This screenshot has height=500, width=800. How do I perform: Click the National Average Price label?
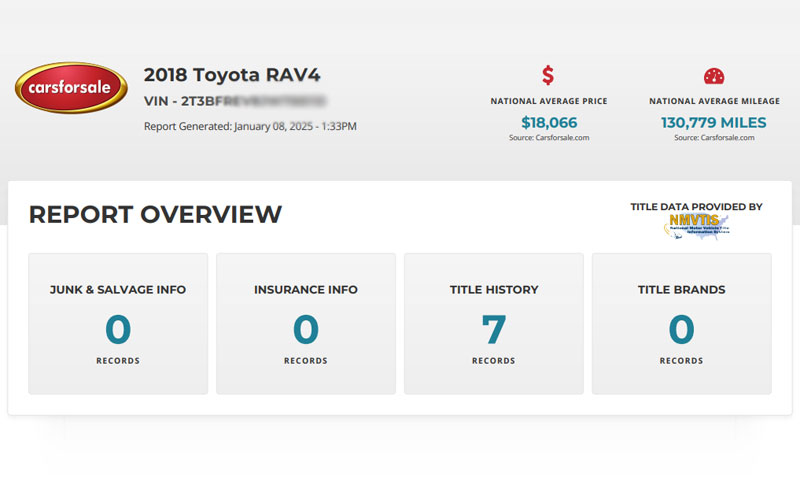(548, 101)
